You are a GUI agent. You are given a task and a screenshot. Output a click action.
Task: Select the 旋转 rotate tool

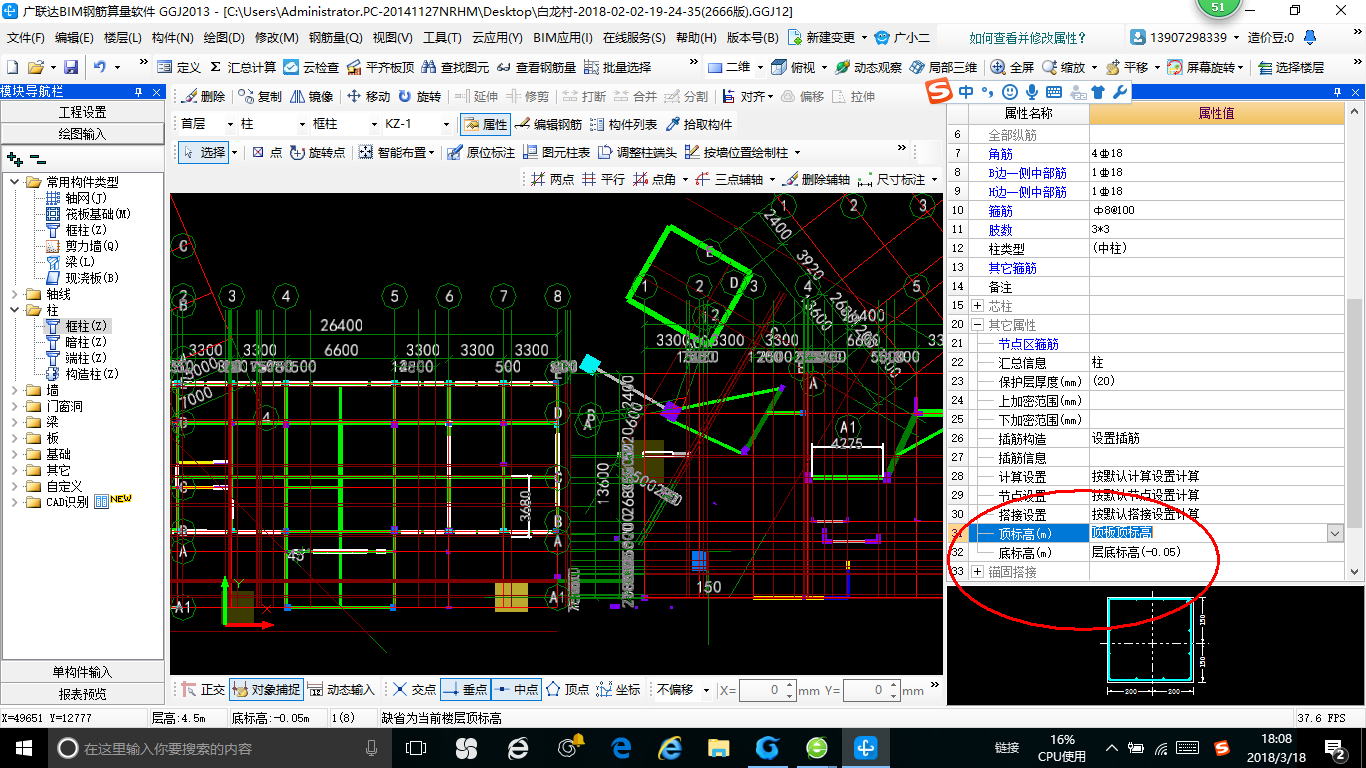pos(419,97)
